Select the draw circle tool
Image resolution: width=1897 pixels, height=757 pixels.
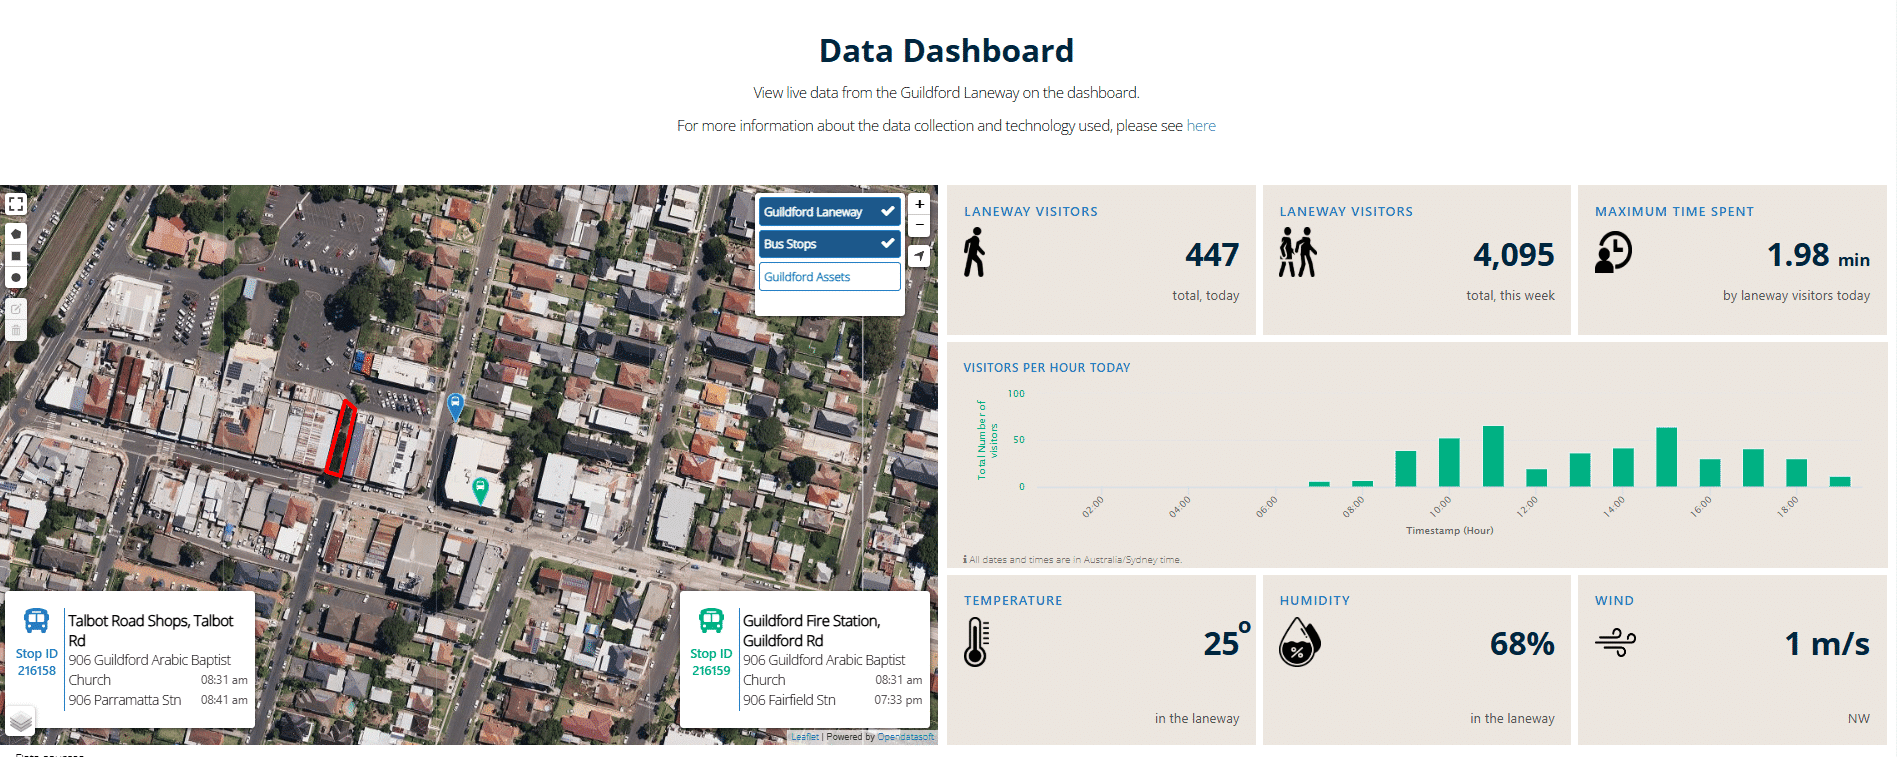tap(16, 278)
